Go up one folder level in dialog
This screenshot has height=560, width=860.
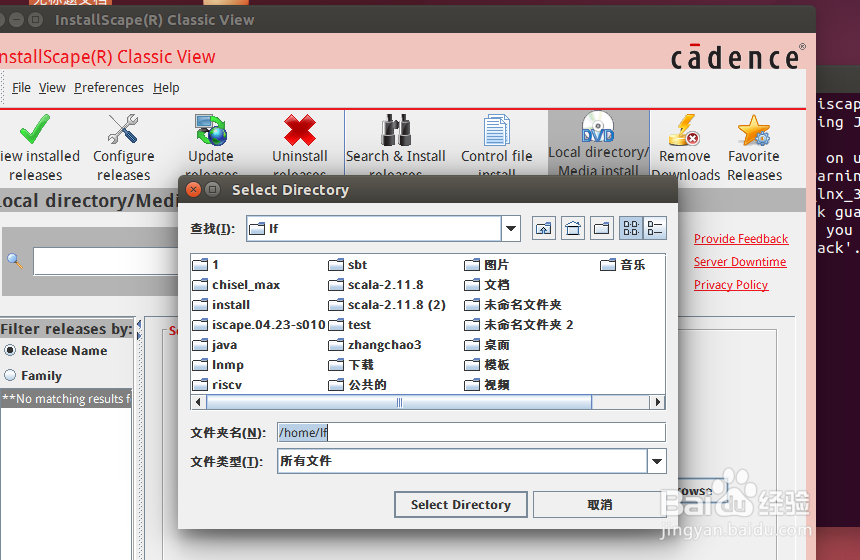click(544, 228)
